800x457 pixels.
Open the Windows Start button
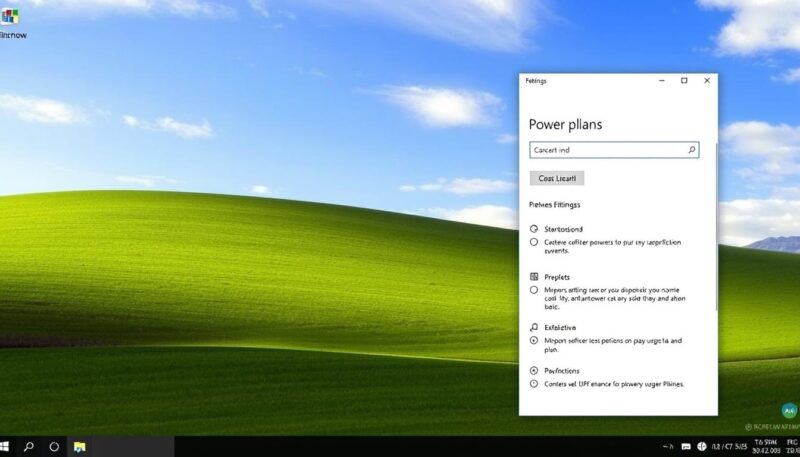click(4, 447)
